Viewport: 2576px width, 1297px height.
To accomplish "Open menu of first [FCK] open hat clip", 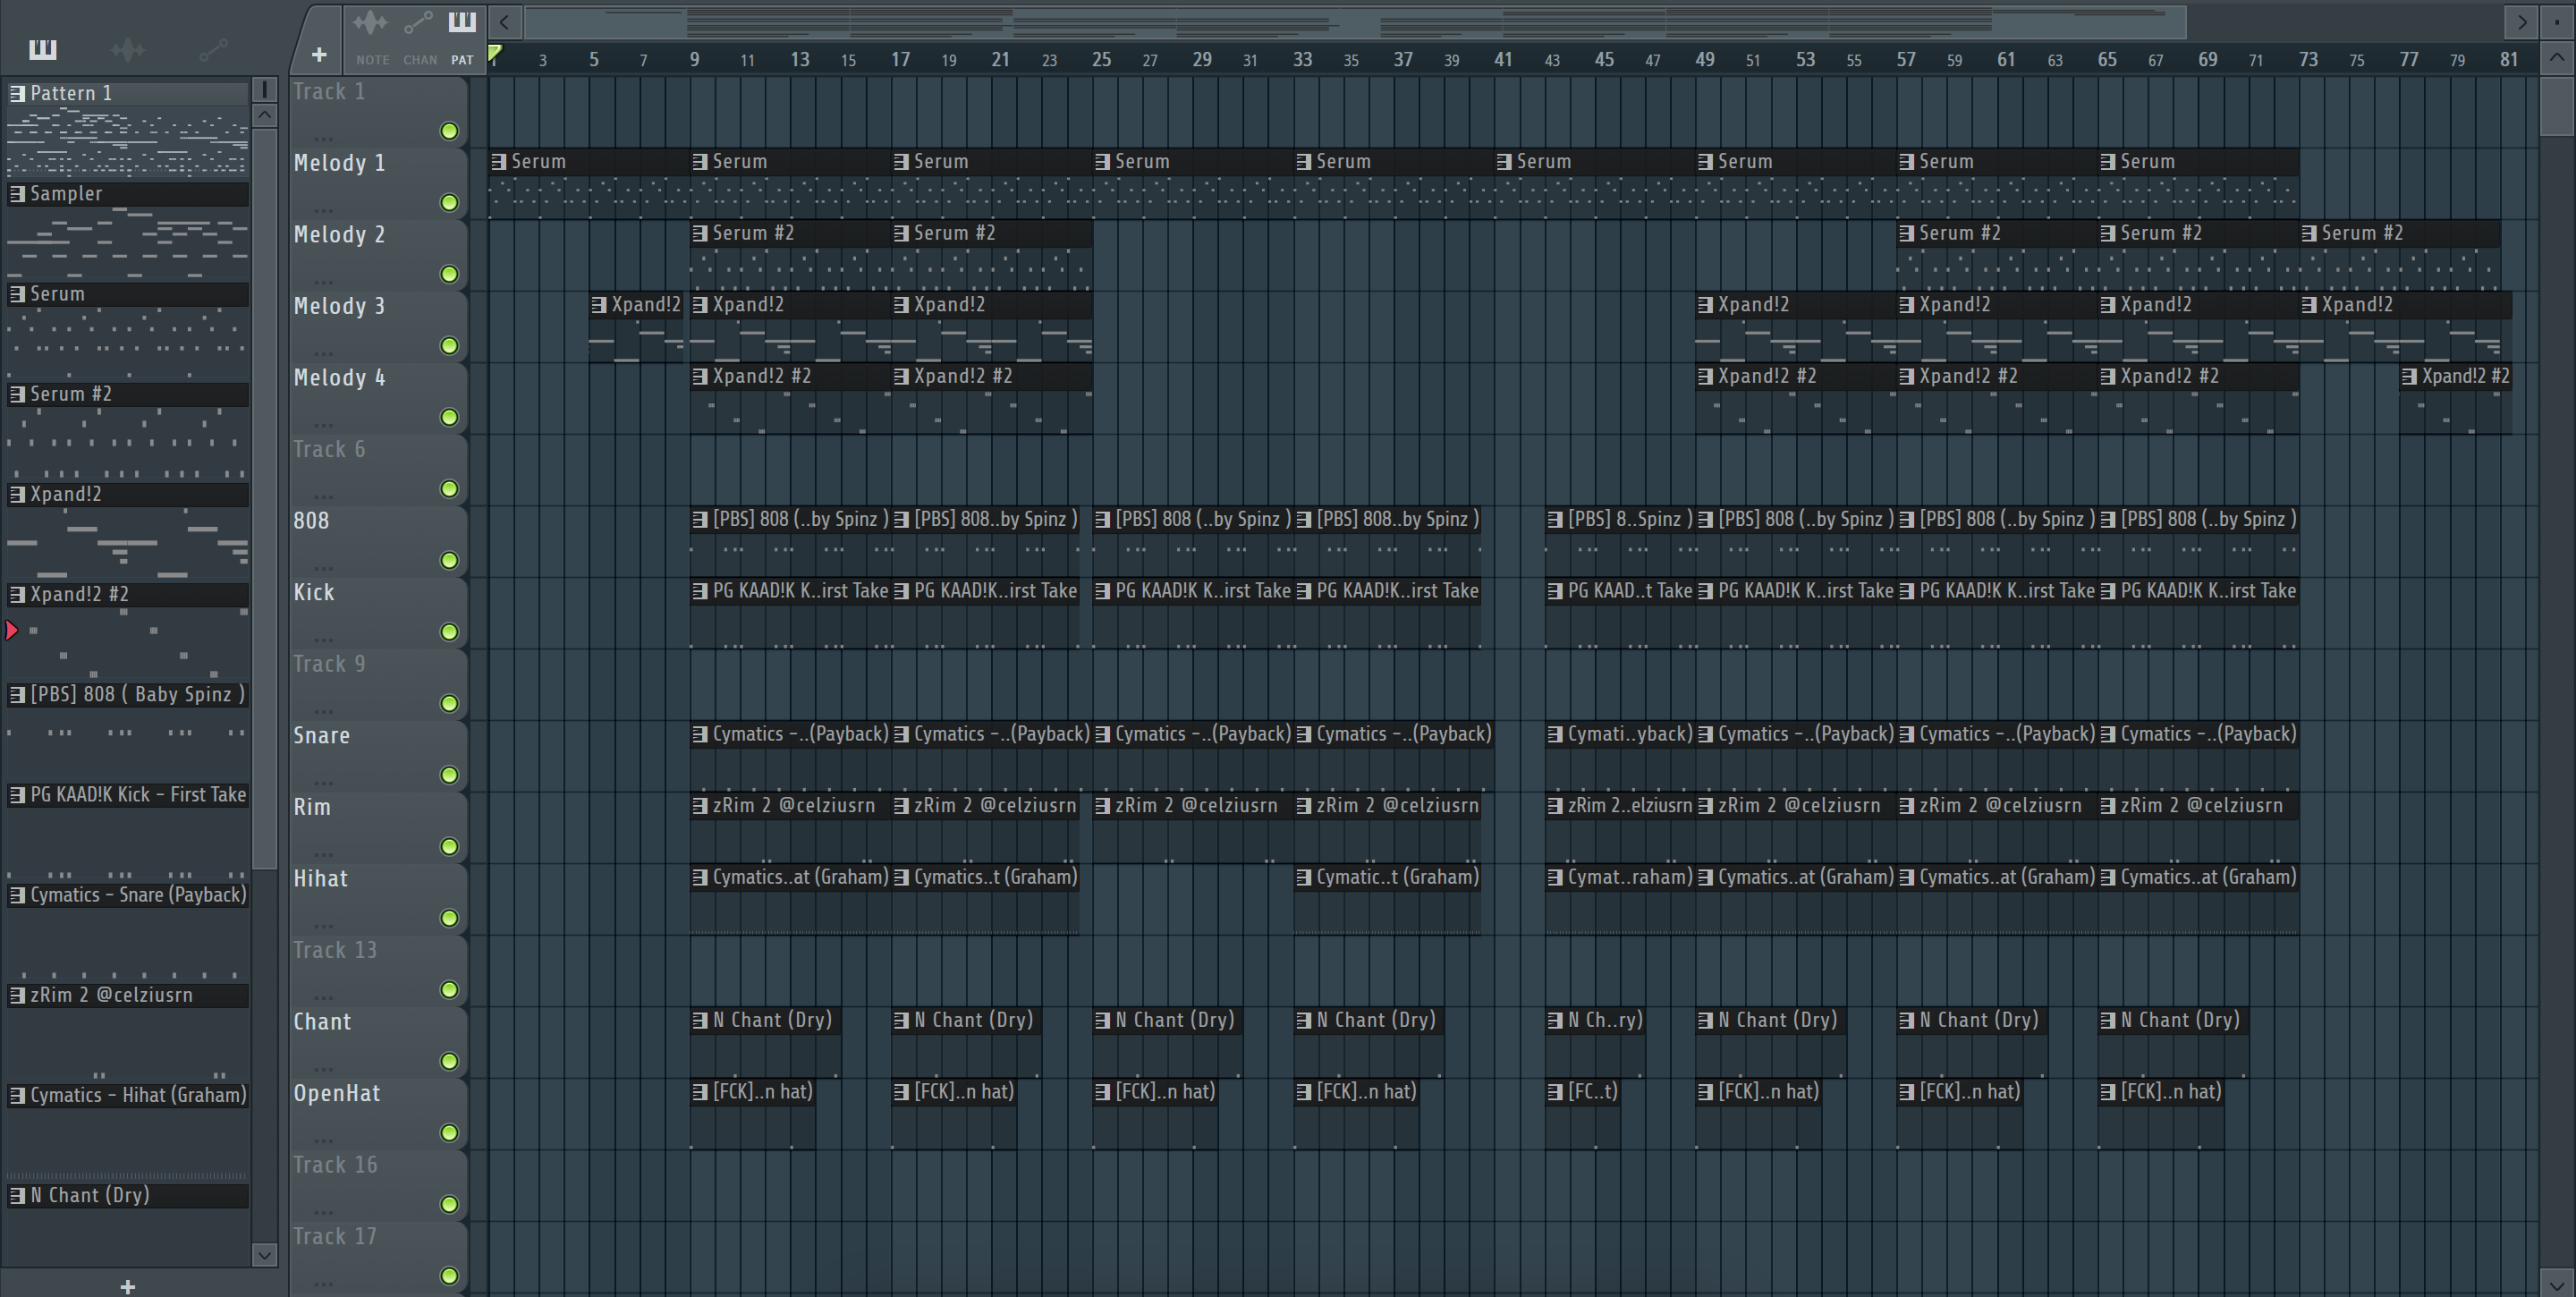I will 700,1092.
